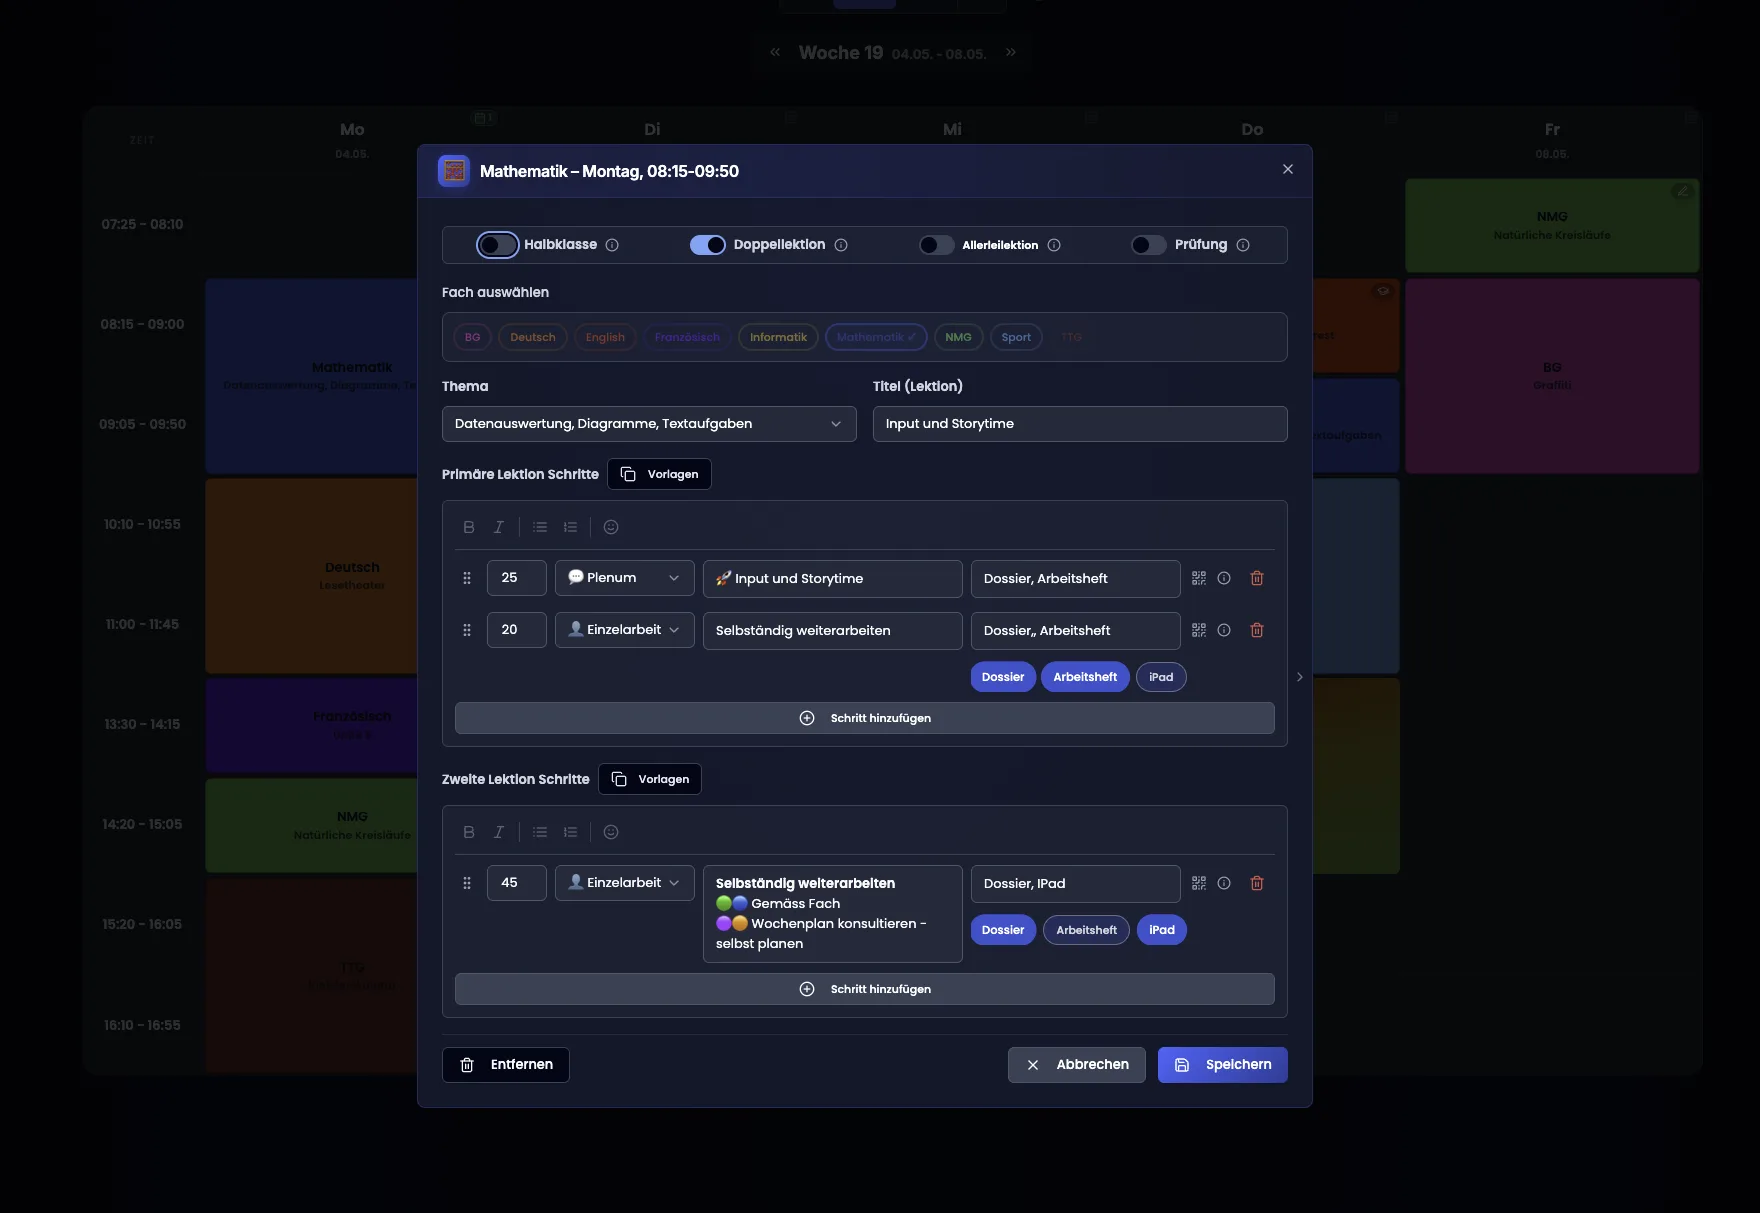Insert bullet list in primary steps toolbar

(540, 527)
